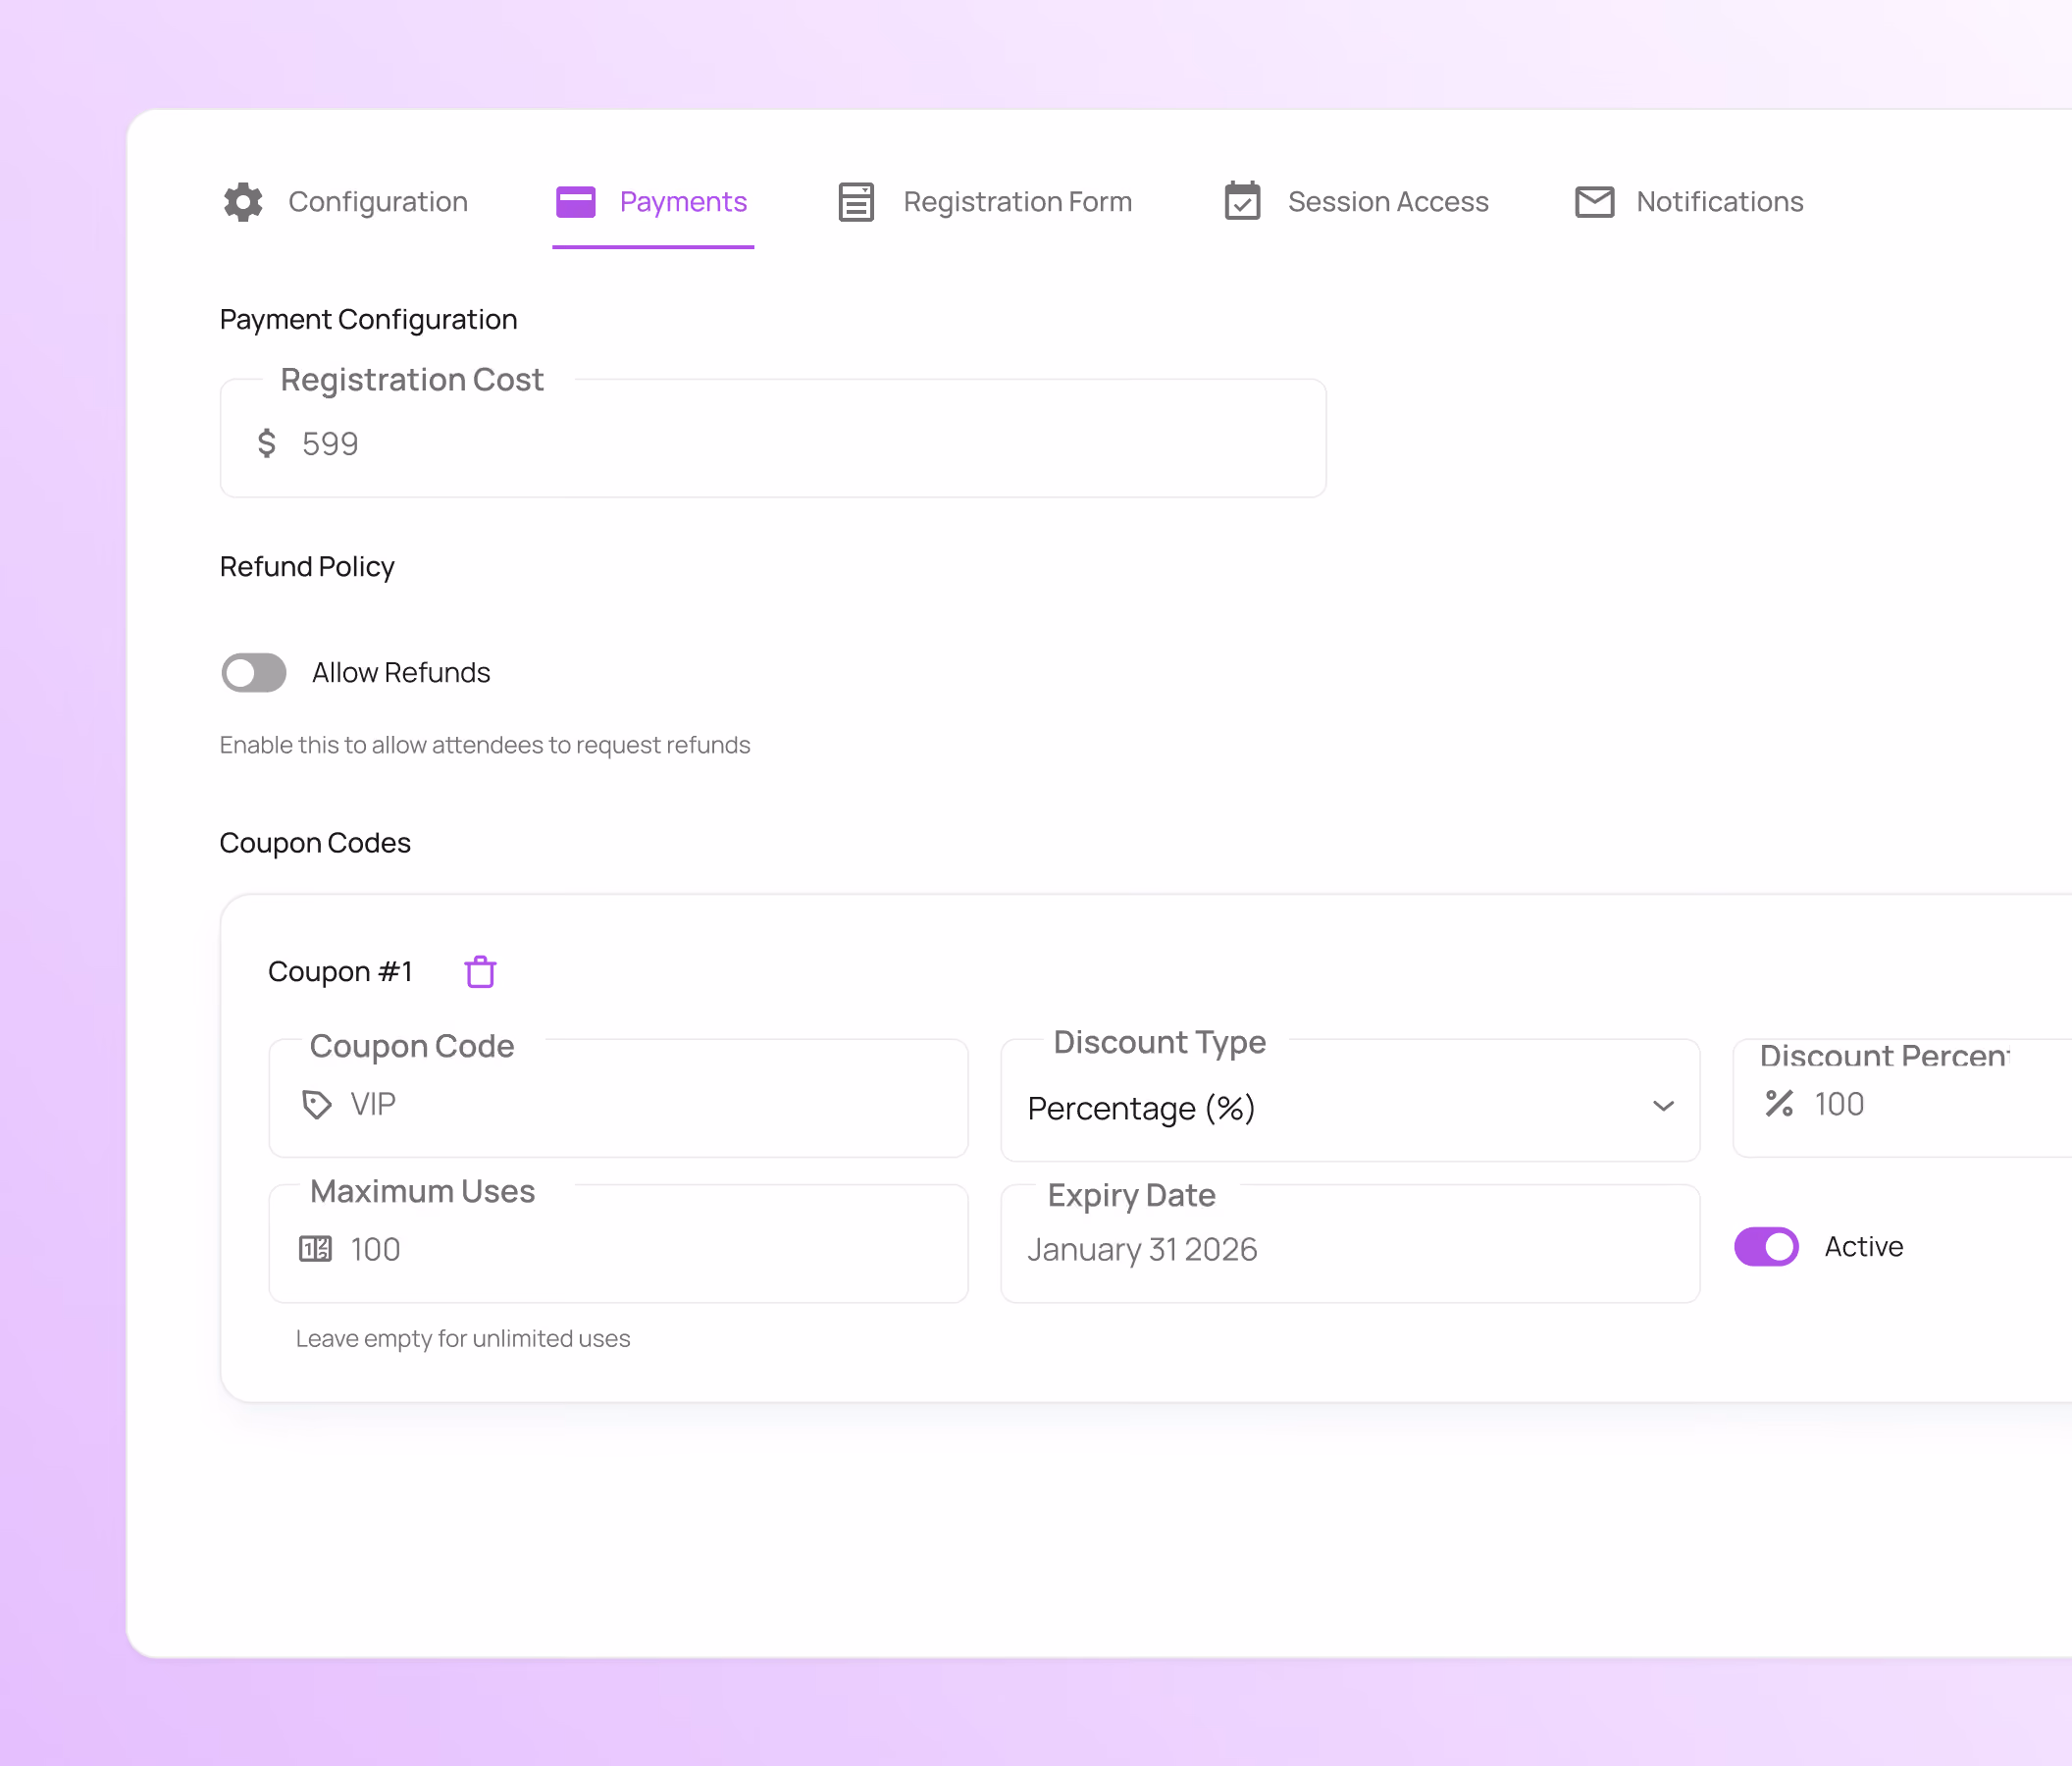Click the Coupon Codes heading
The width and height of the screenshot is (2072, 1766).
[x=315, y=843]
